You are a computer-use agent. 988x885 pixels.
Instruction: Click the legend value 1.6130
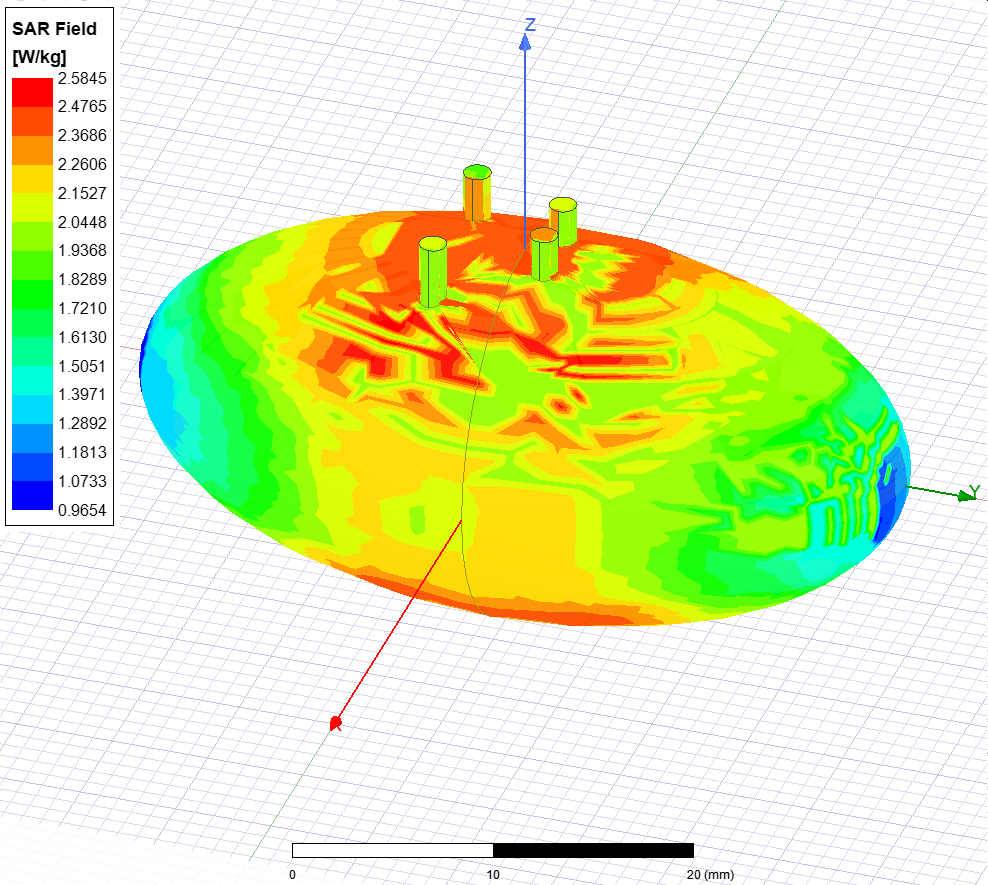coord(82,337)
